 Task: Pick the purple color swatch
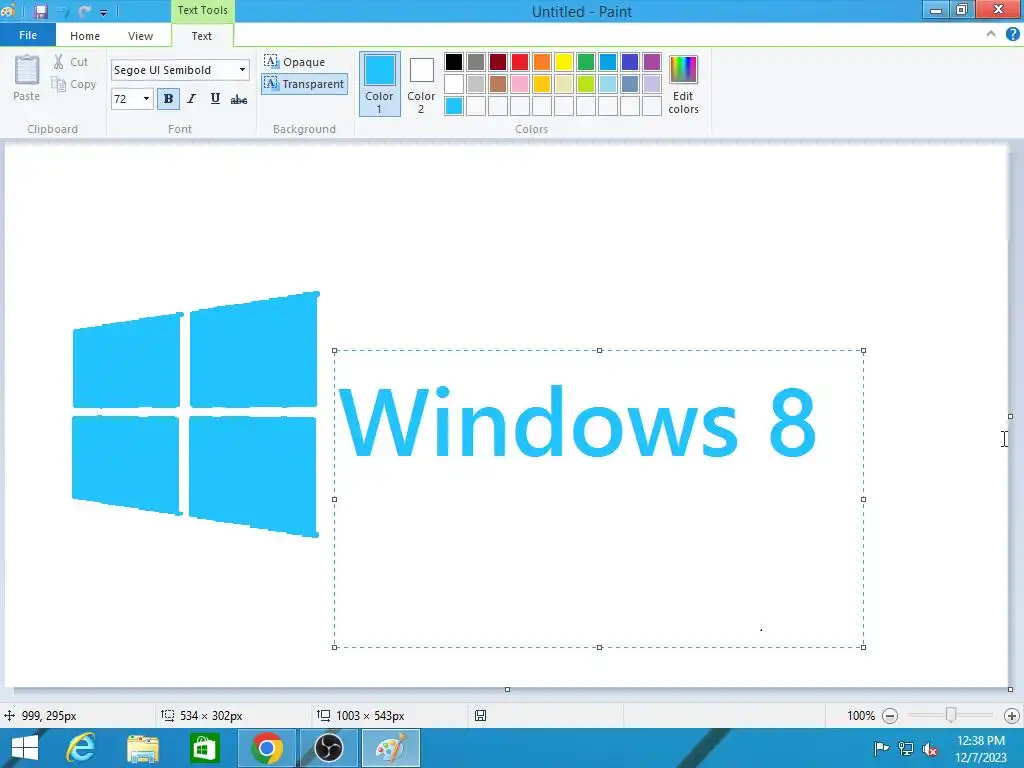[x=652, y=62]
